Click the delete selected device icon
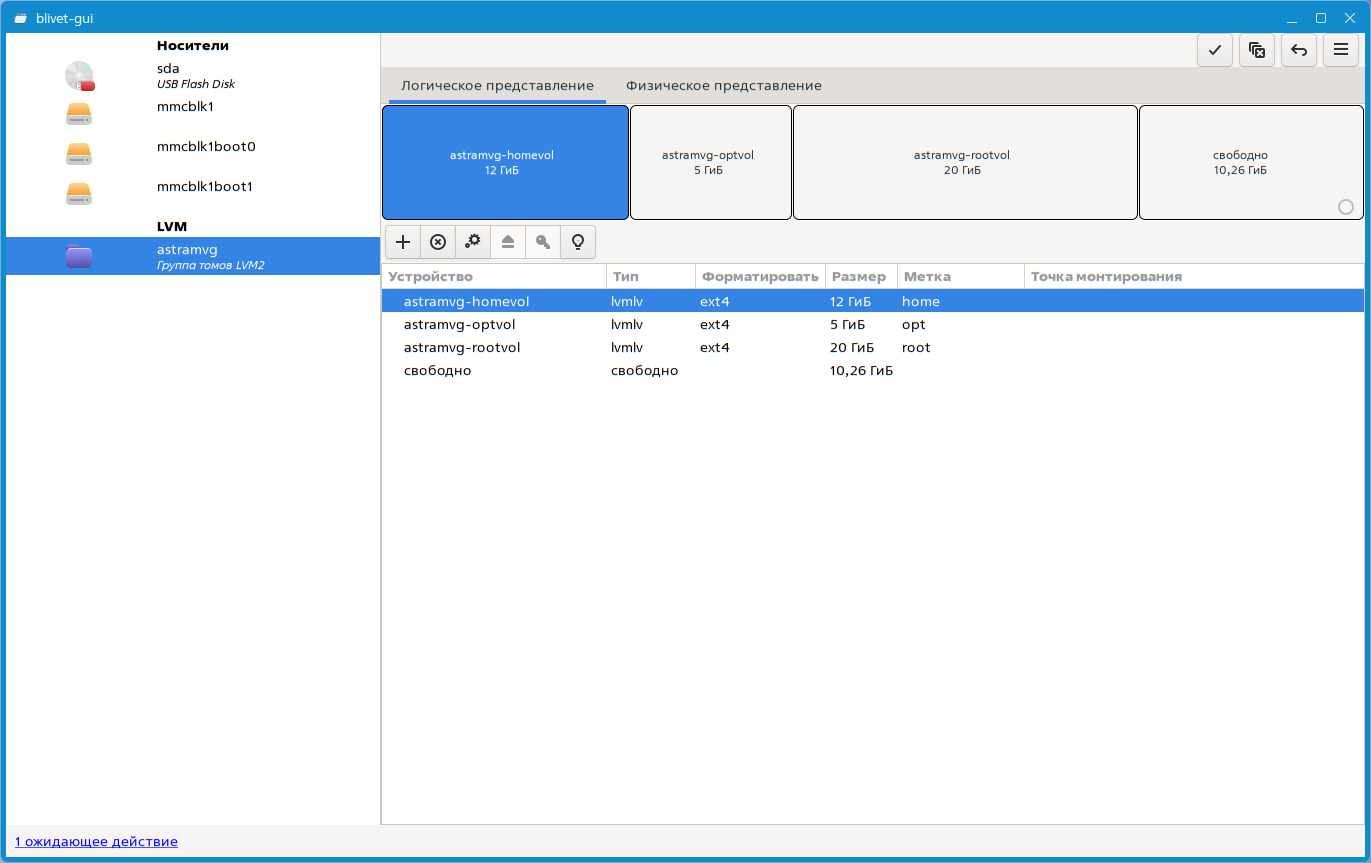Image resolution: width=1371 pixels, height=863 pixels. tap(438, 242)
